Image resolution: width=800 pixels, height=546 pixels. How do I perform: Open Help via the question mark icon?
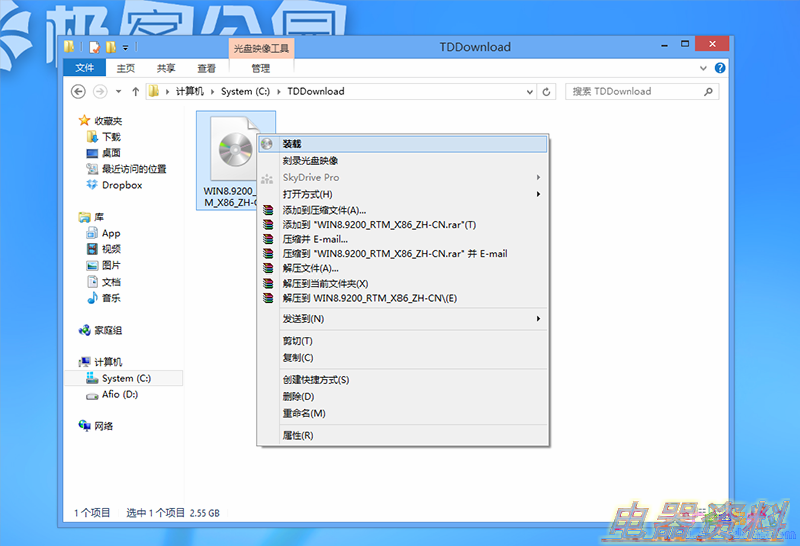point(720,68)
